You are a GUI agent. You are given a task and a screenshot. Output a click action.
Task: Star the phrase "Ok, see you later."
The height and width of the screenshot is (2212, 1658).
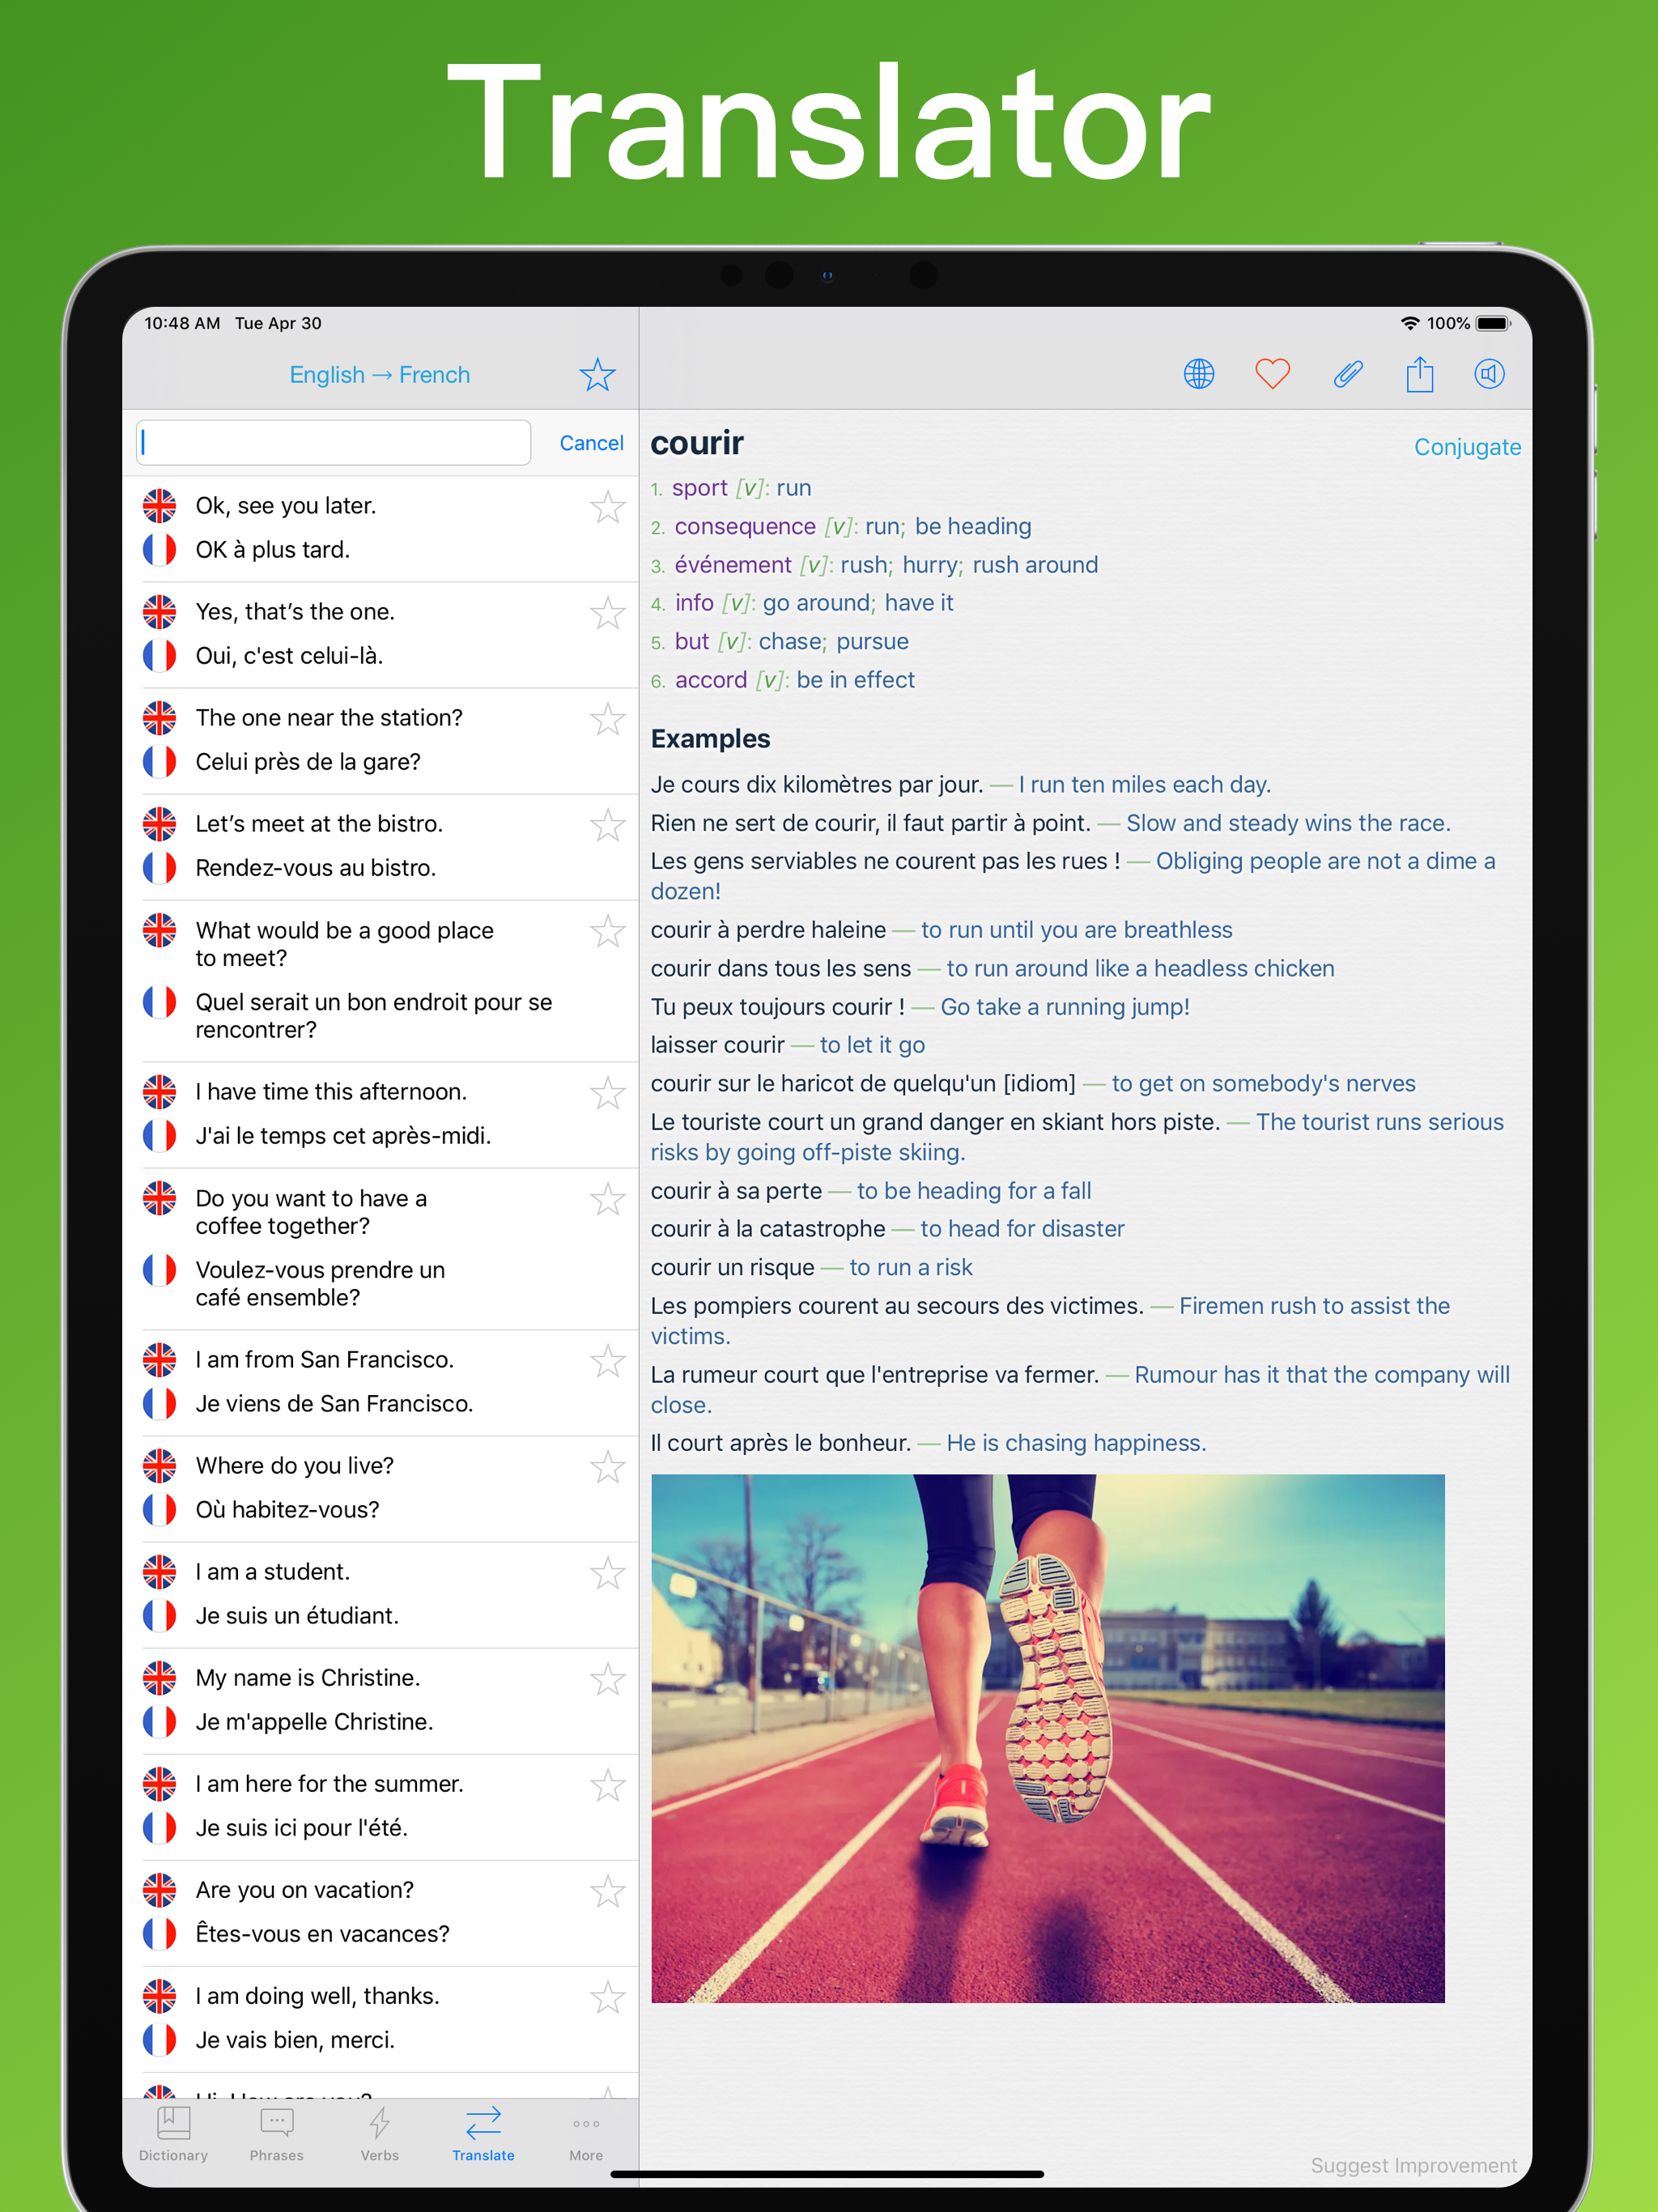[607, 507]
